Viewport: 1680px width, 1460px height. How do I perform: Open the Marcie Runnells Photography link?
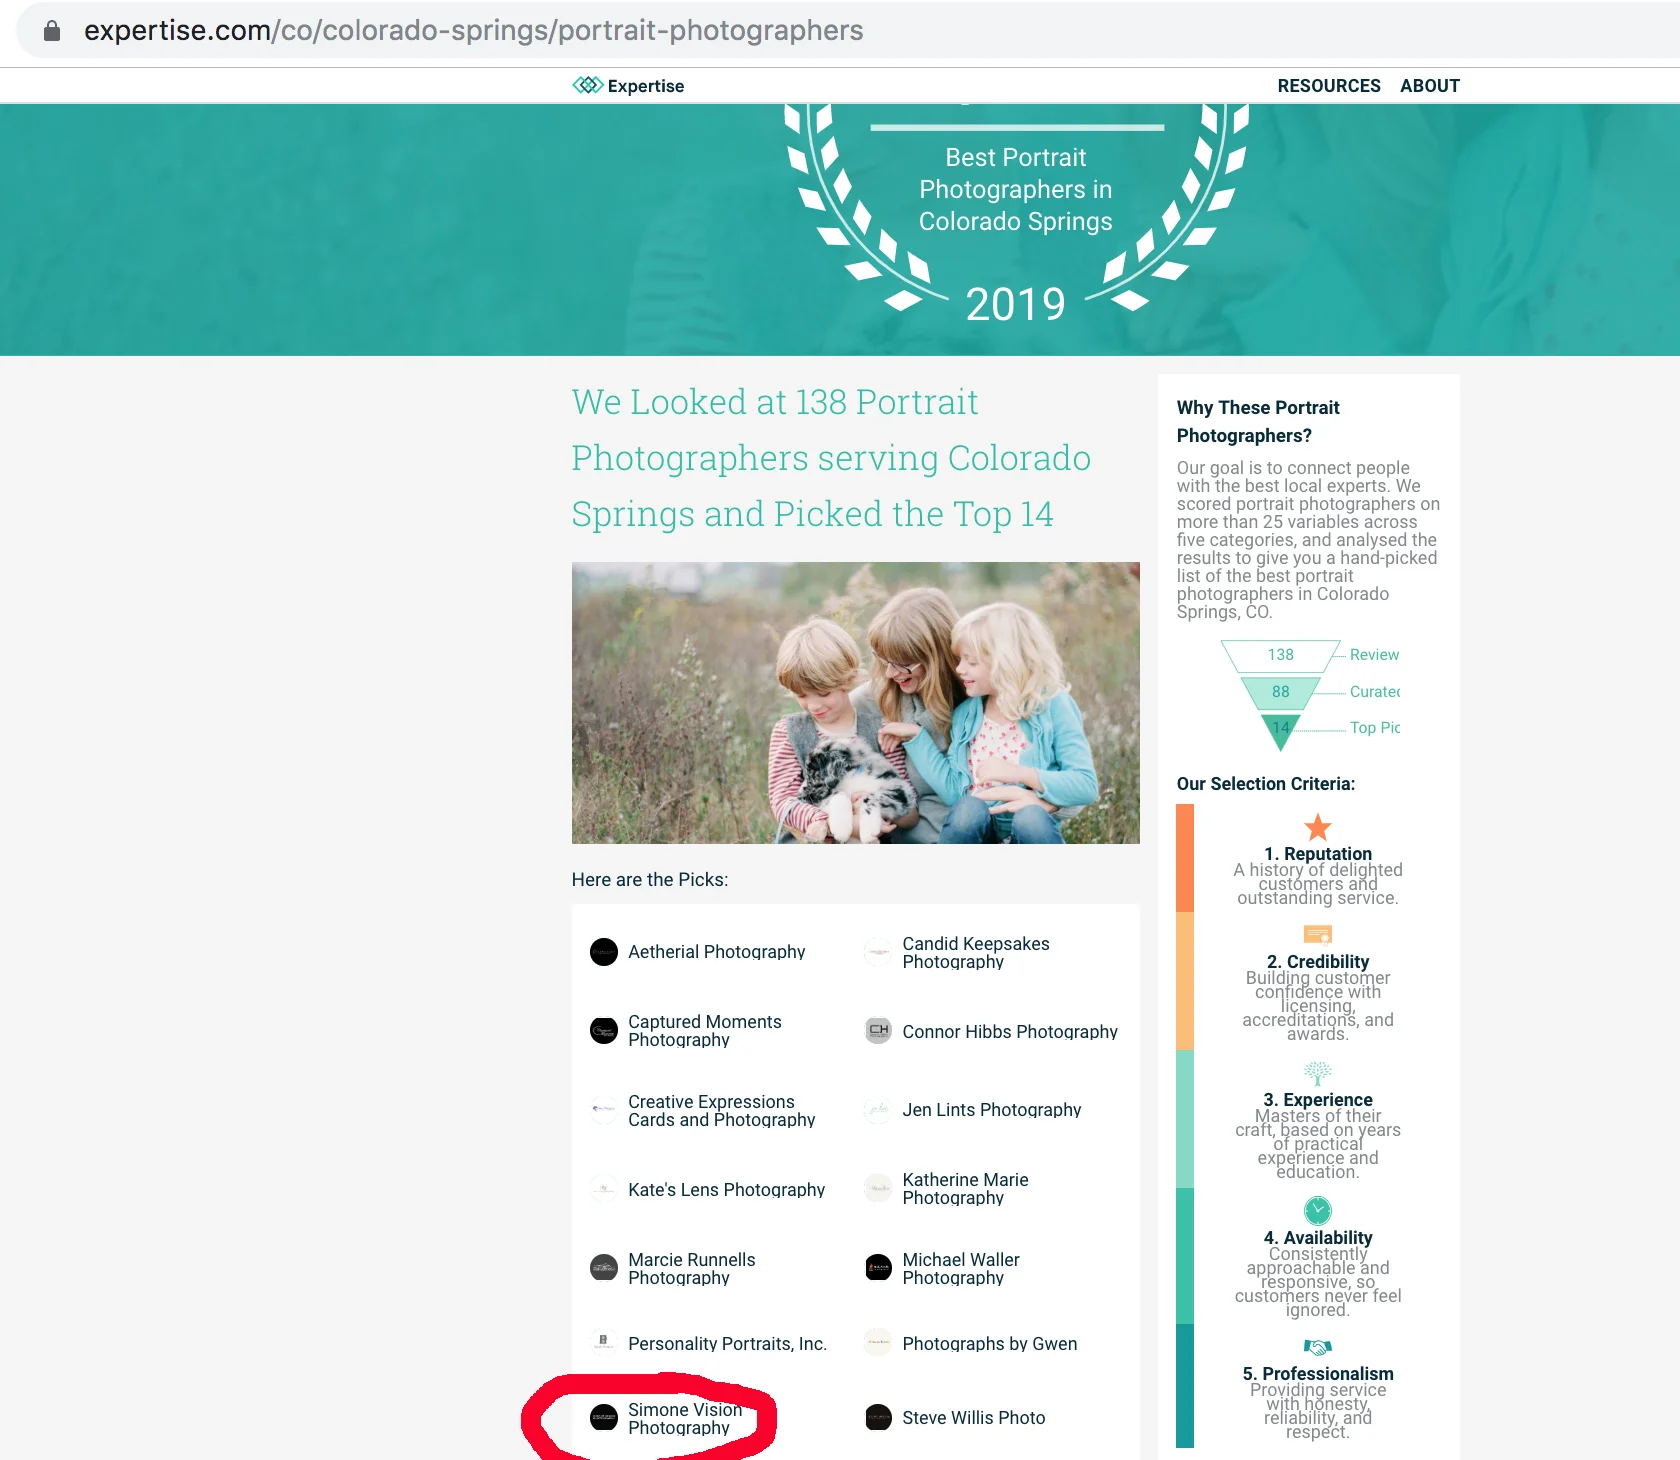tap(692, 1269)
